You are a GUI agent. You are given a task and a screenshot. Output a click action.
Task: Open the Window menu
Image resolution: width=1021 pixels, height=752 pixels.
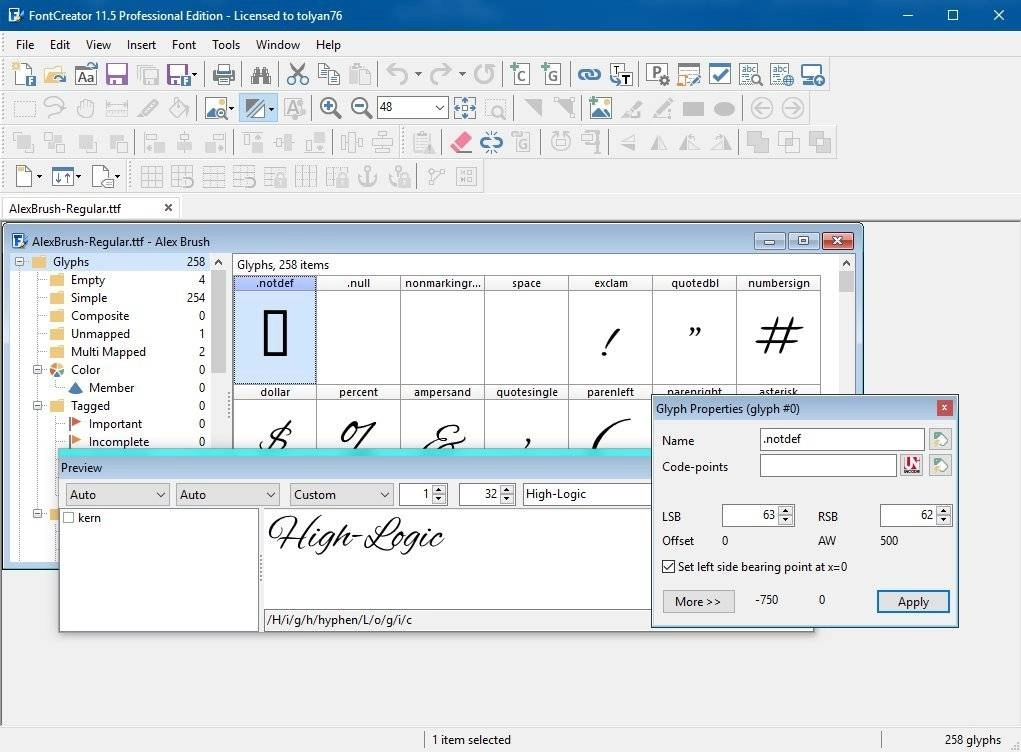click(x=278, y=45)
